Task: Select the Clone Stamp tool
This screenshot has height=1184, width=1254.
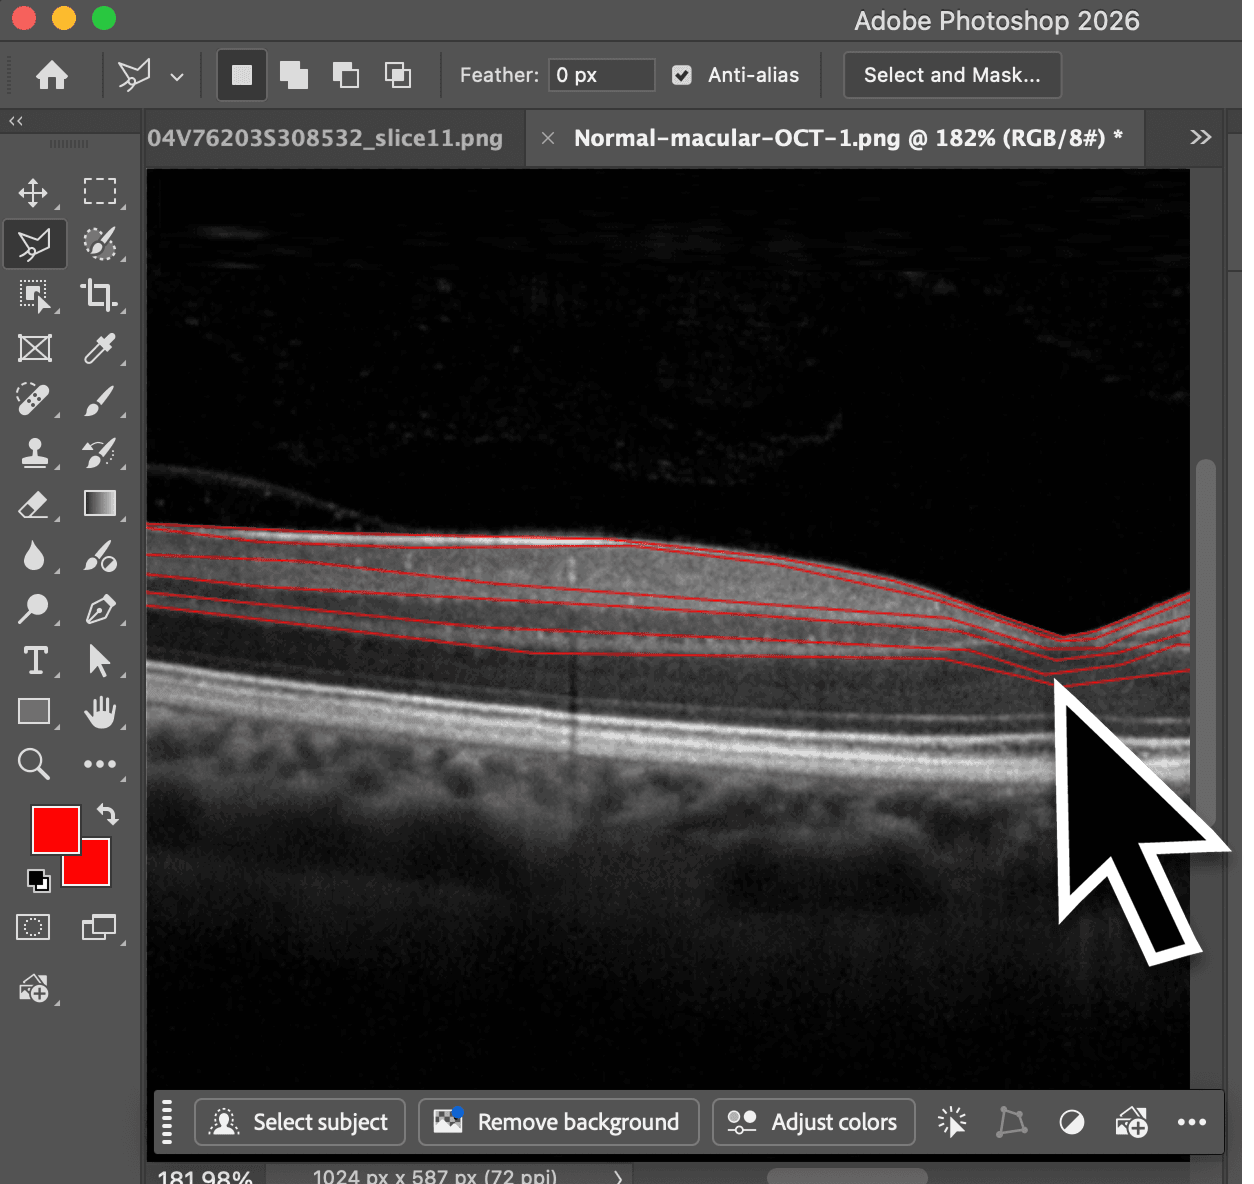Action: (34, 452)
